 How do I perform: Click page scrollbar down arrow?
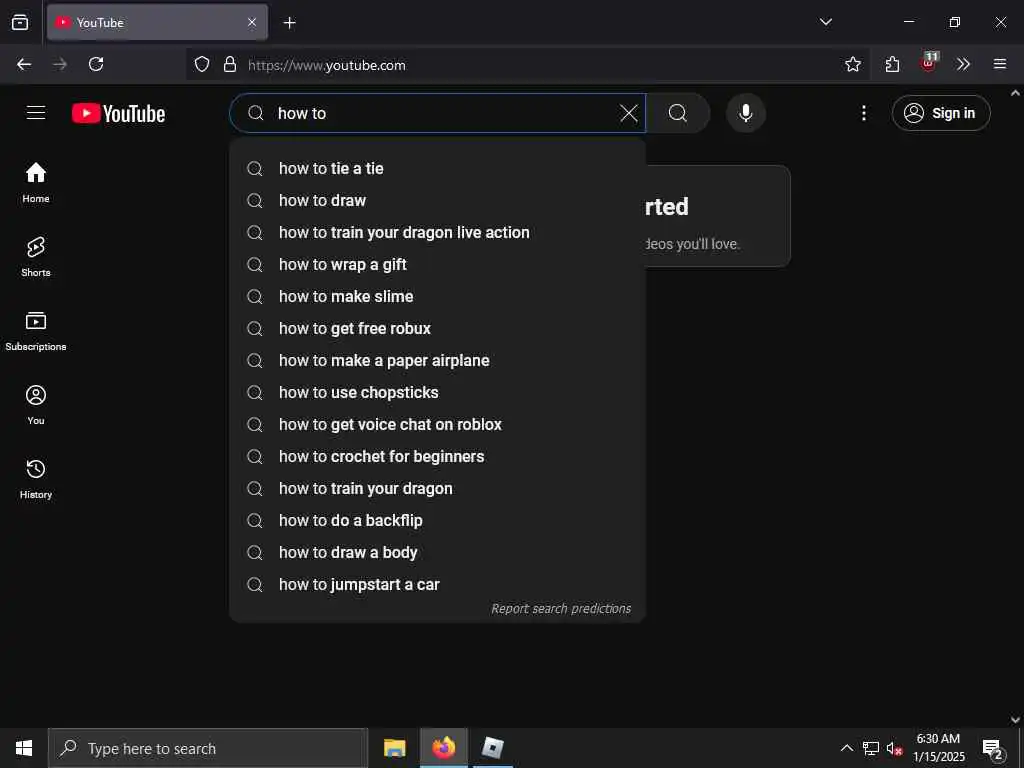click(1015, 719)
